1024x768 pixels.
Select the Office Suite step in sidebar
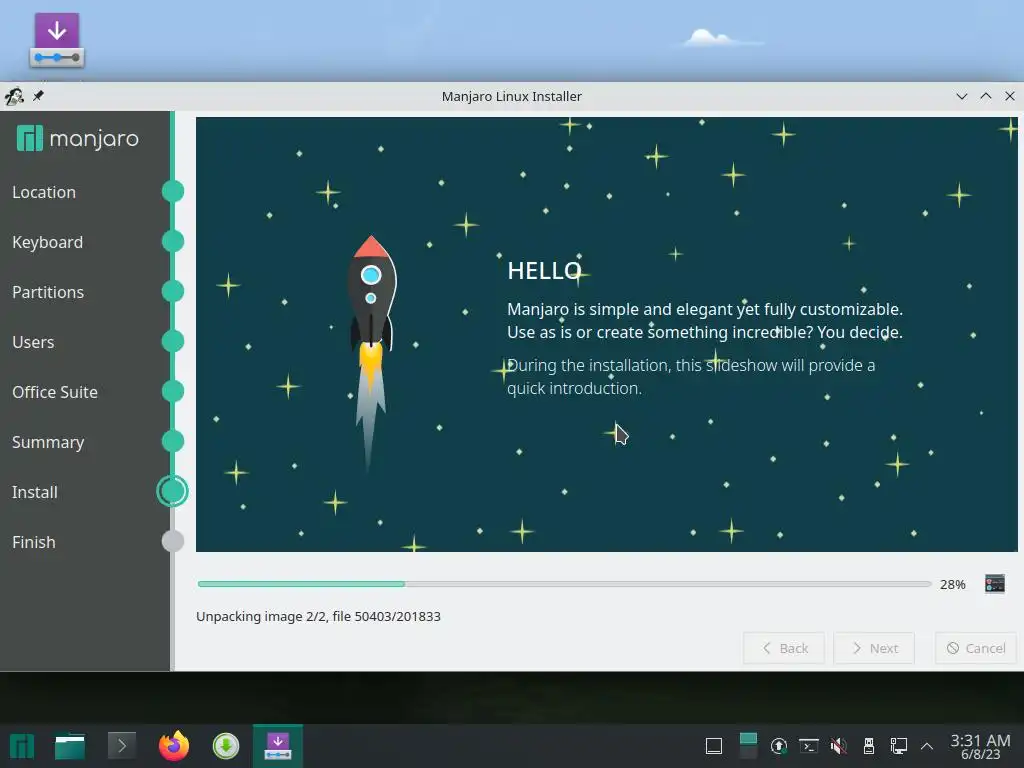pyautogui.click(x=55, y=392)
